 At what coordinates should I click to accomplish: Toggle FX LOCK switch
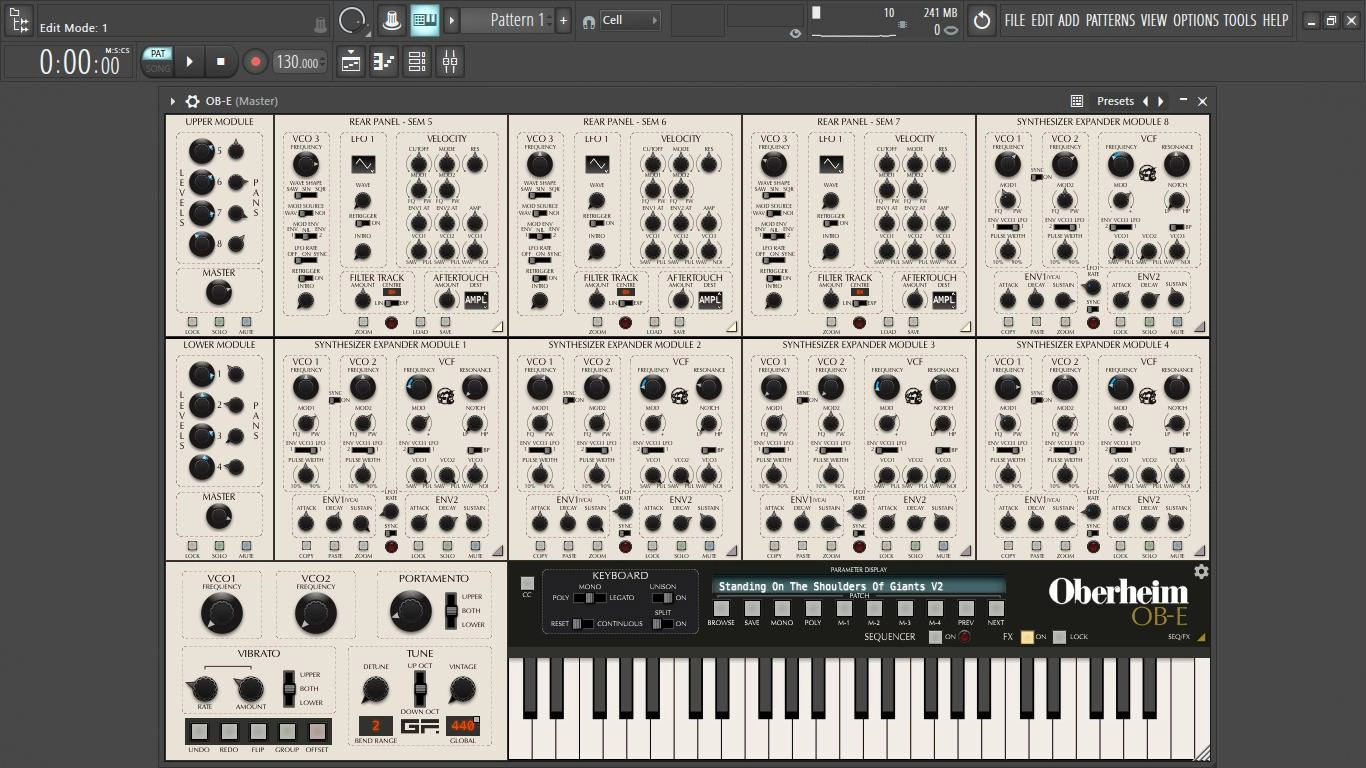(1059, 637)
